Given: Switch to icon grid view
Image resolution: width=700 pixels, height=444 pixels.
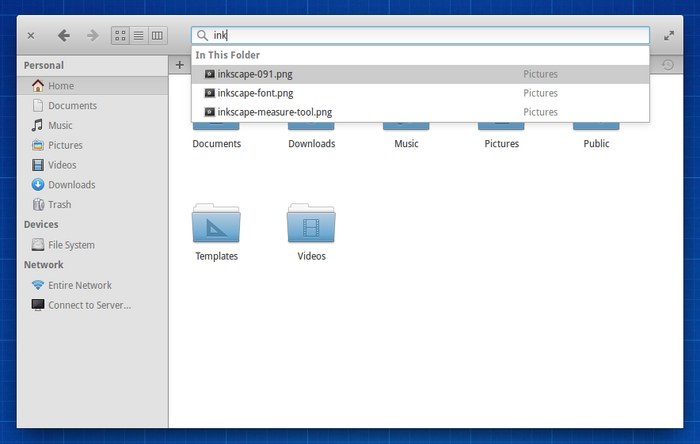Looking at the screenshot, I should 120,35.
